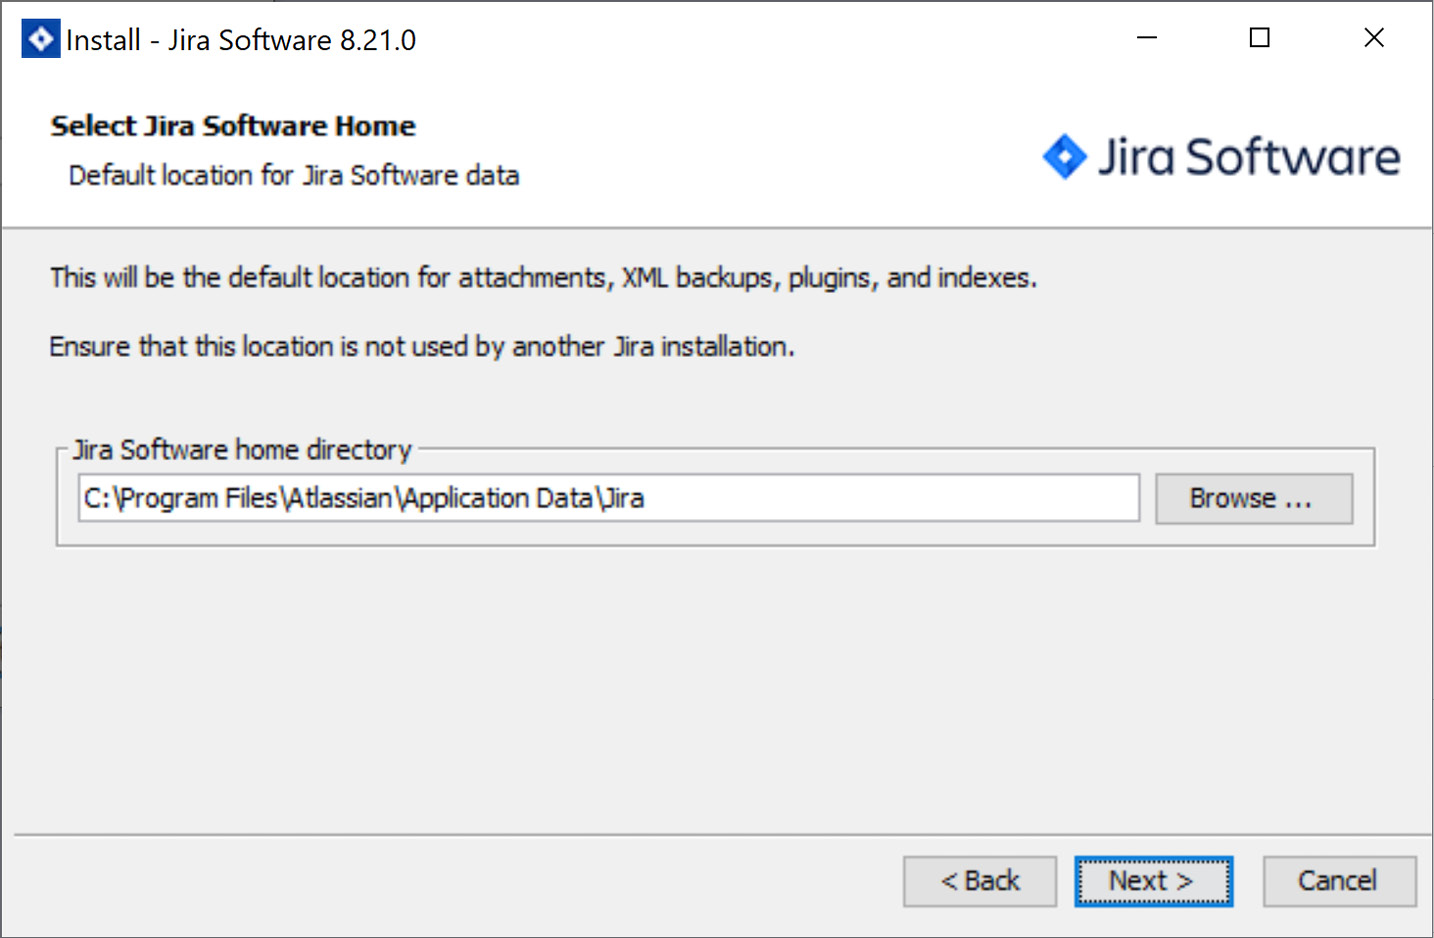The image size is (1434, 938).
Task: Go back to the previous installer step
Action: (x=979, y=881)
